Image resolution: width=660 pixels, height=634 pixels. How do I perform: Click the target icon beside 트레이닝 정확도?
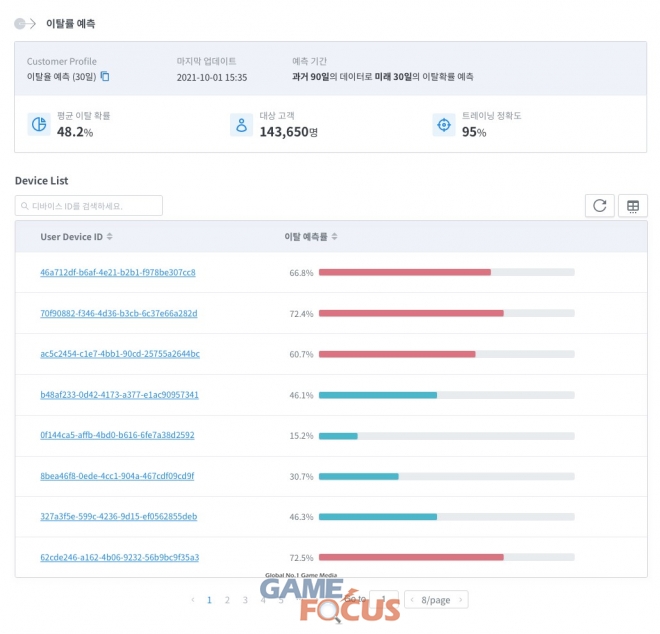(443, 124)
